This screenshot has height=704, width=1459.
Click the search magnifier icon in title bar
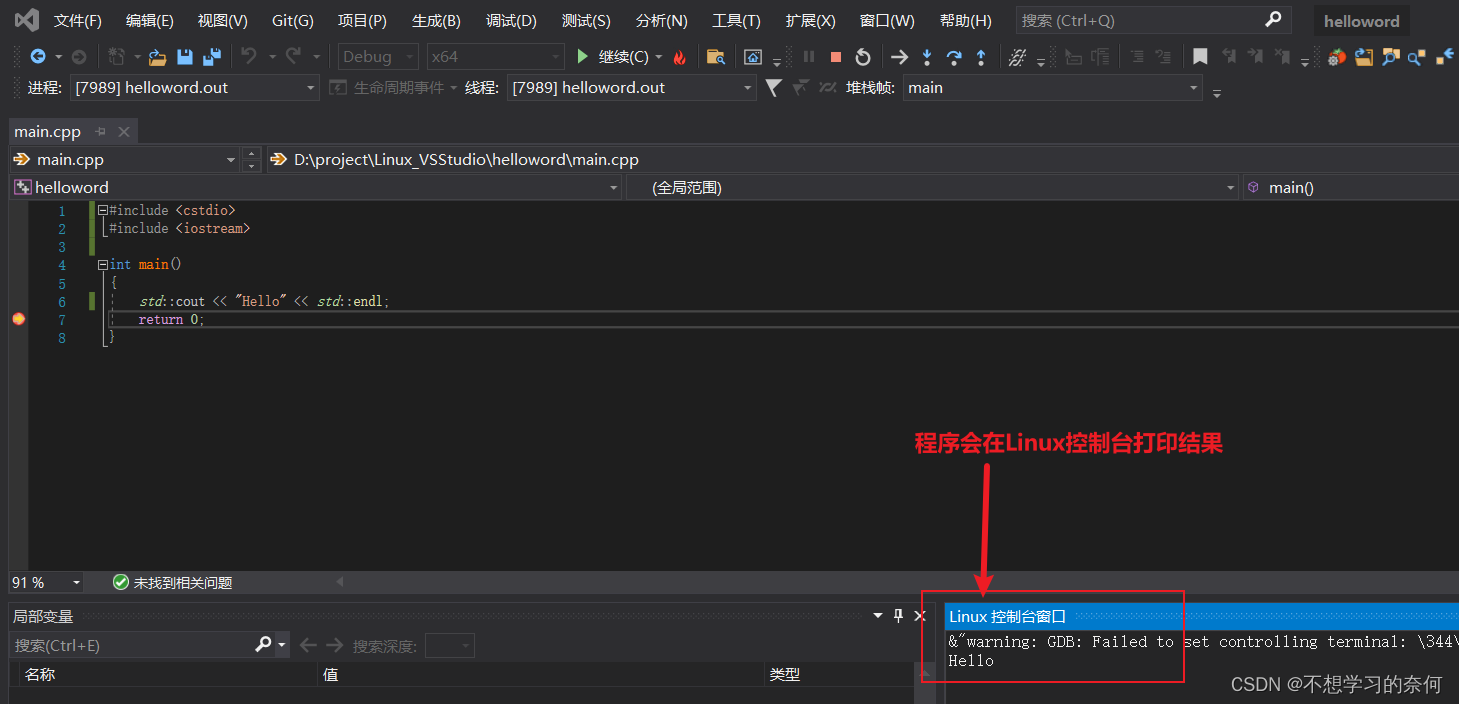[1273, 20]
